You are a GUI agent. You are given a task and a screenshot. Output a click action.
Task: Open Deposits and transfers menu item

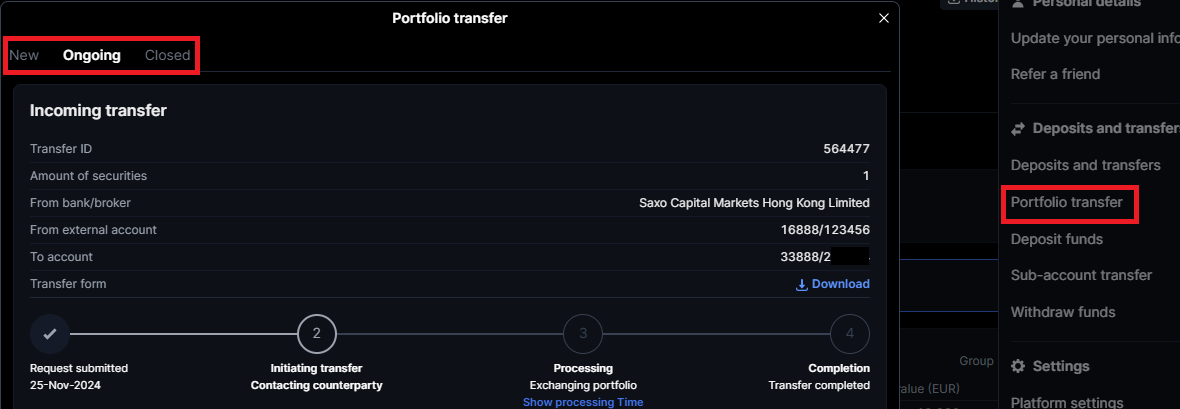(x=1086, y=165)
